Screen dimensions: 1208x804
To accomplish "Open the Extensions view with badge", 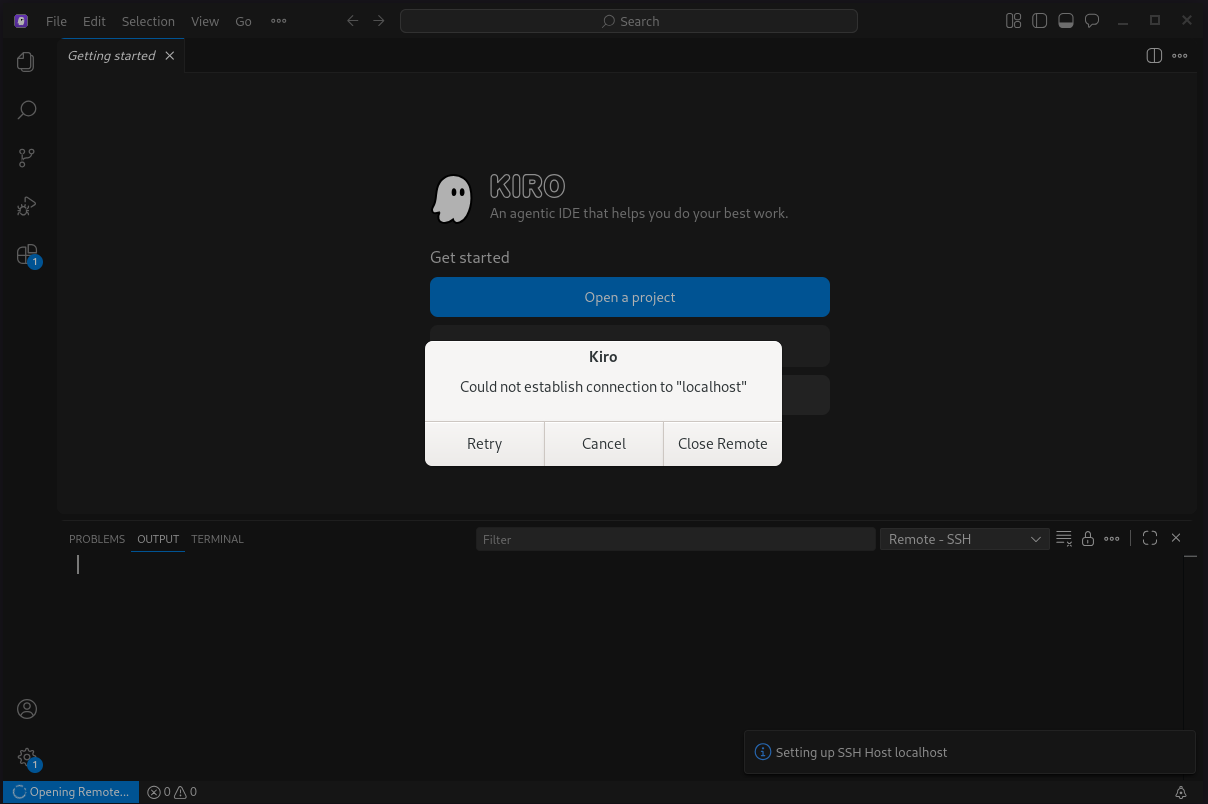I will point(27,255).
